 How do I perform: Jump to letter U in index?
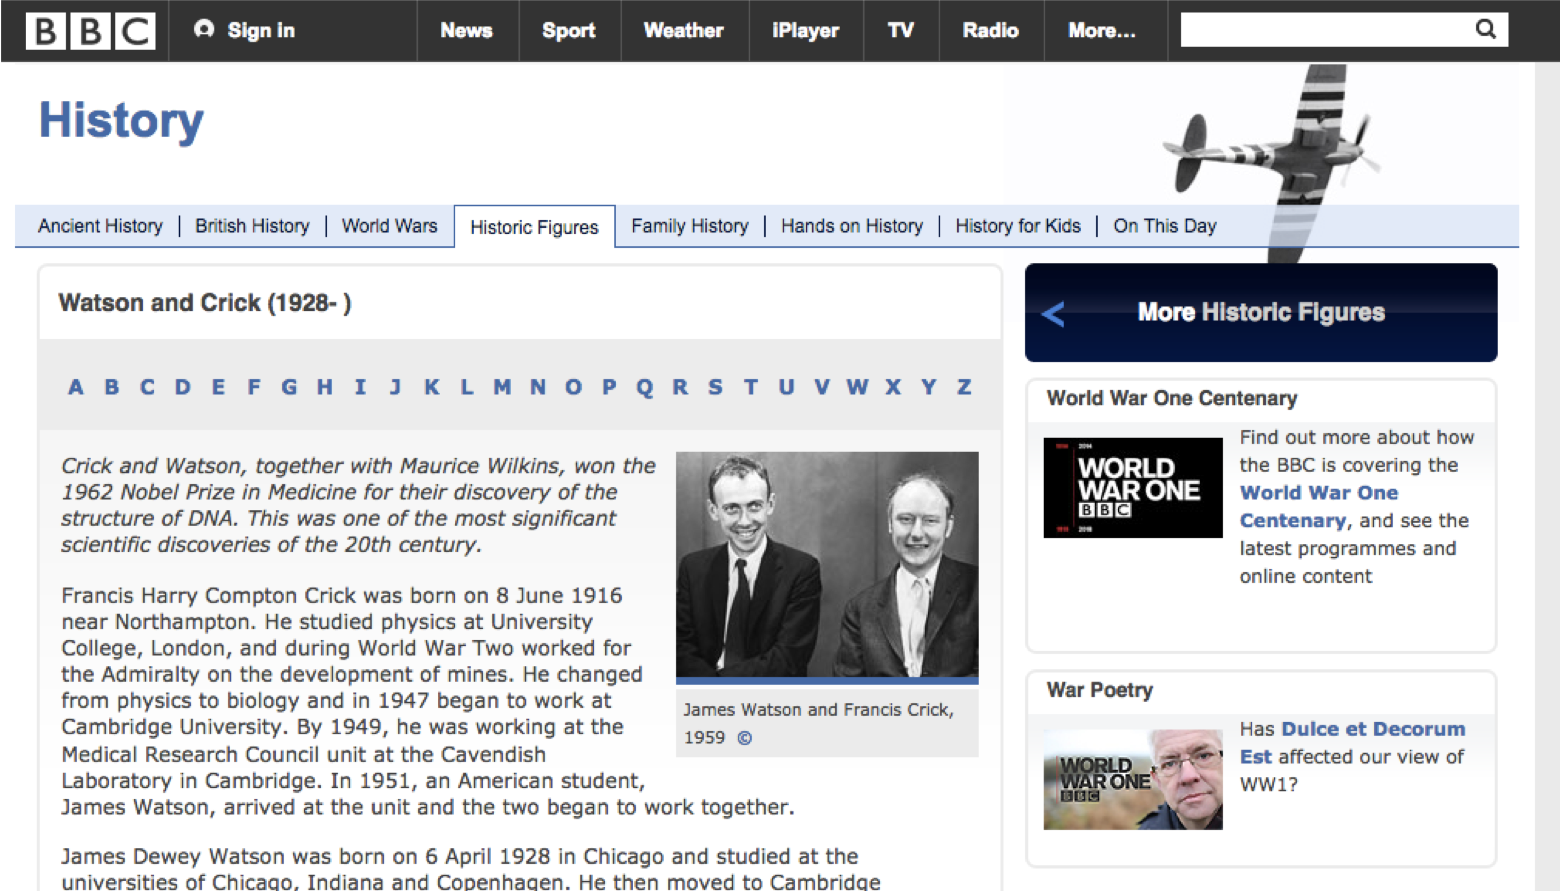tap(787, 387)
